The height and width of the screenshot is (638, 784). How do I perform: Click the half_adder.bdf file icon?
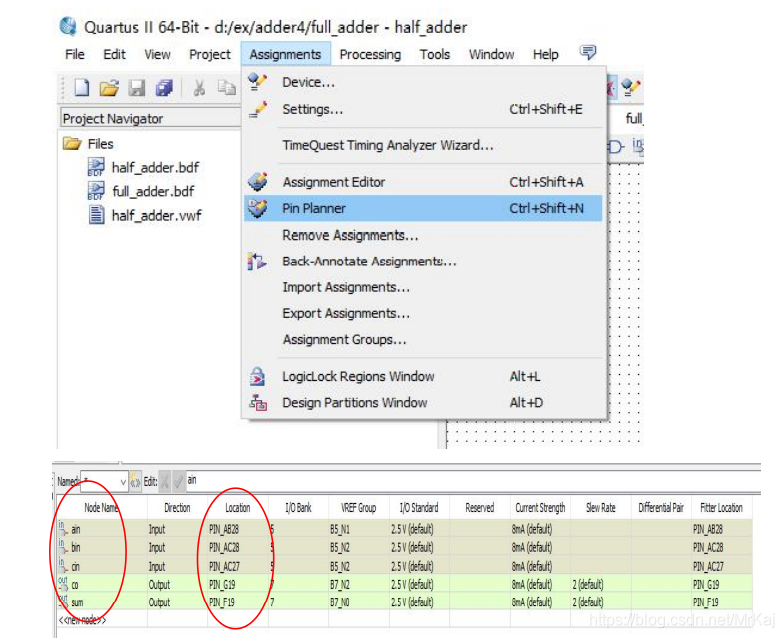pos(96,167)
